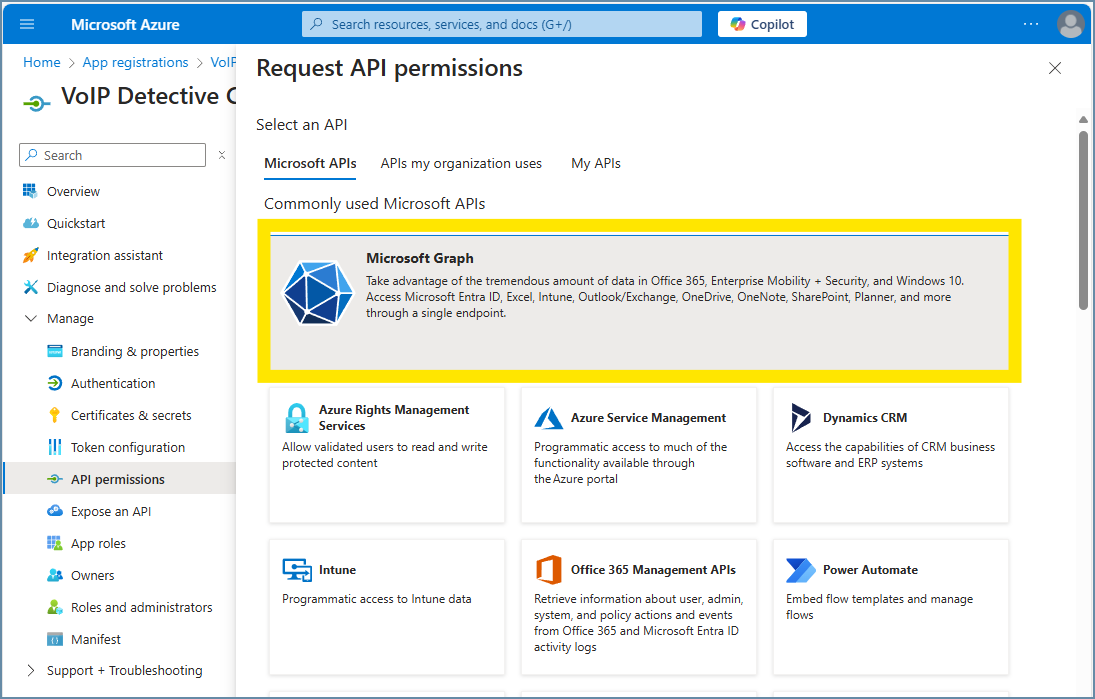Viewport: 1095px width, 699px height.
Task: Select App roles label
Action: coord(98,543)
